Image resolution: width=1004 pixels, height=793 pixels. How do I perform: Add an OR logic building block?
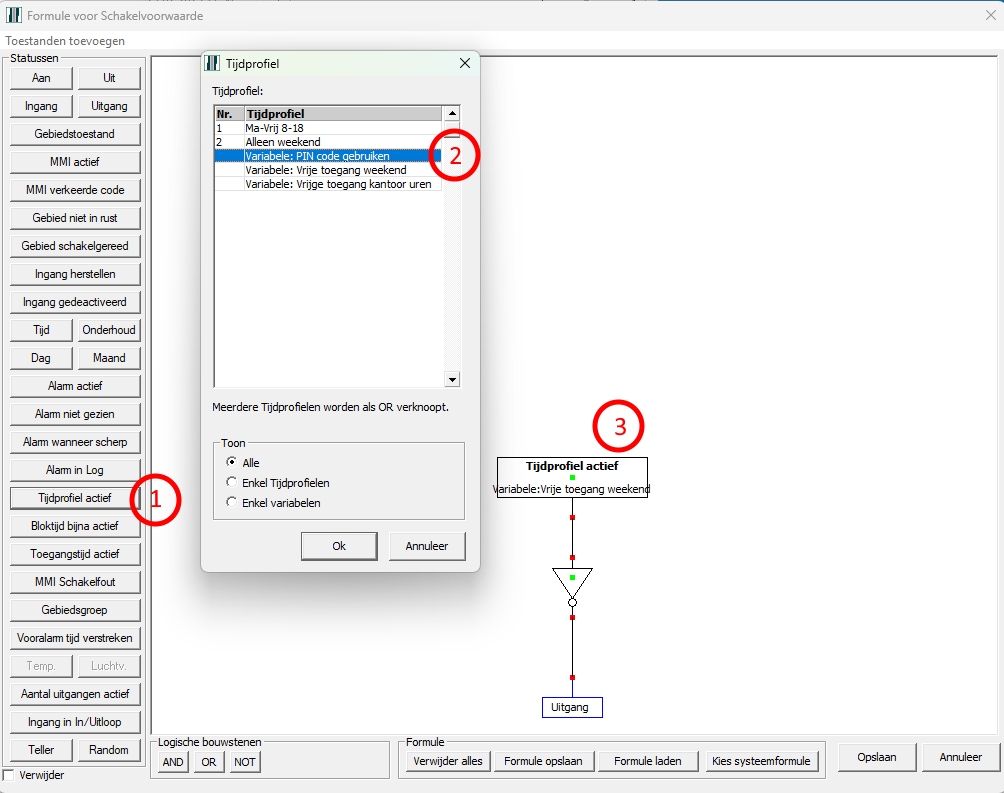pos(209,761)
